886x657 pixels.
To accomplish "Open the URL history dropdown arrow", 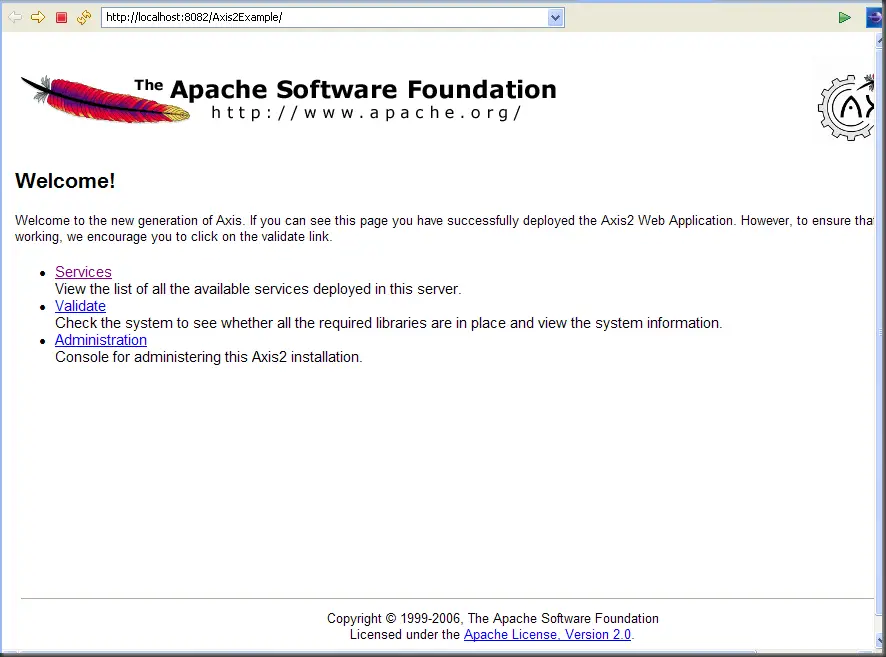I will tap(555, 18).
